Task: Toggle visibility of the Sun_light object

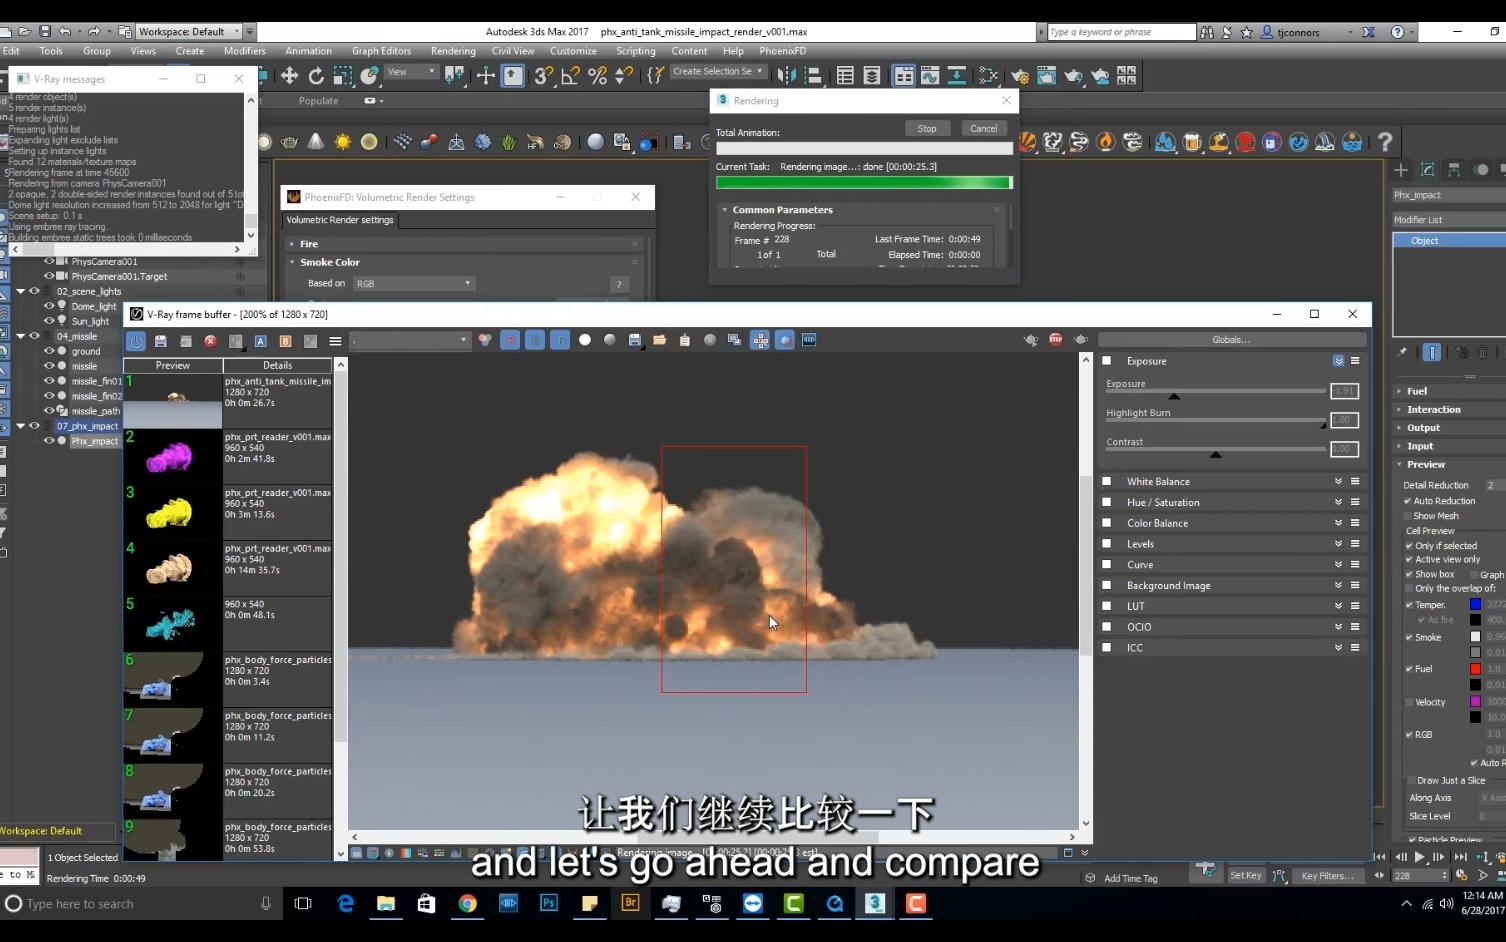Action: (49, 320)
